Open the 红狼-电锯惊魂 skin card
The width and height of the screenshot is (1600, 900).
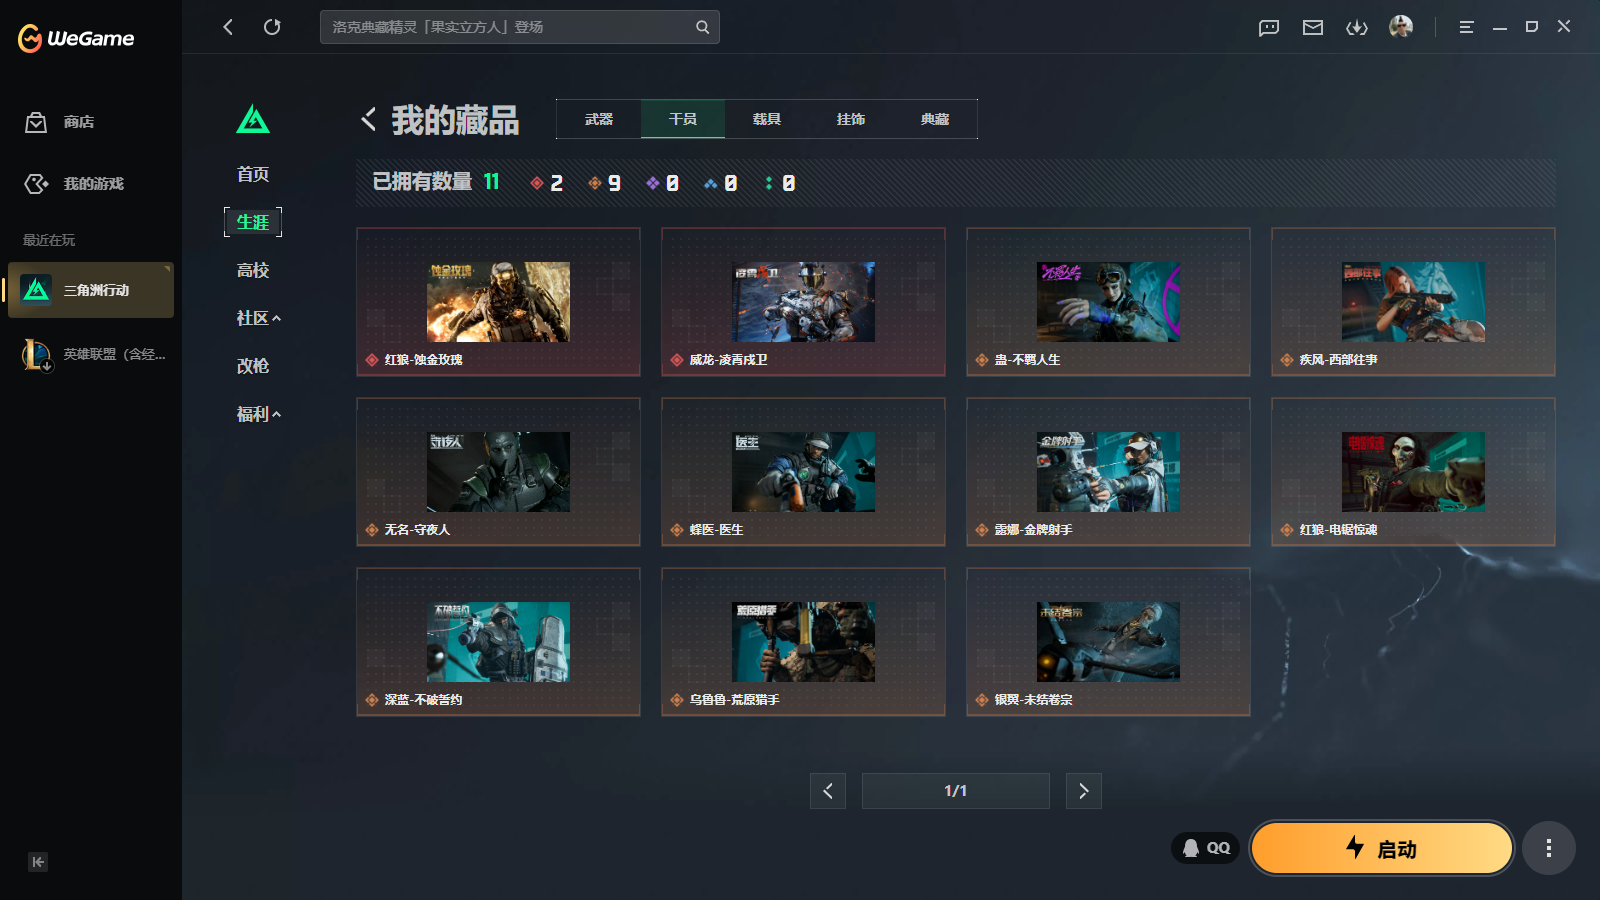pyautogui.click(x=1413, y=472)
